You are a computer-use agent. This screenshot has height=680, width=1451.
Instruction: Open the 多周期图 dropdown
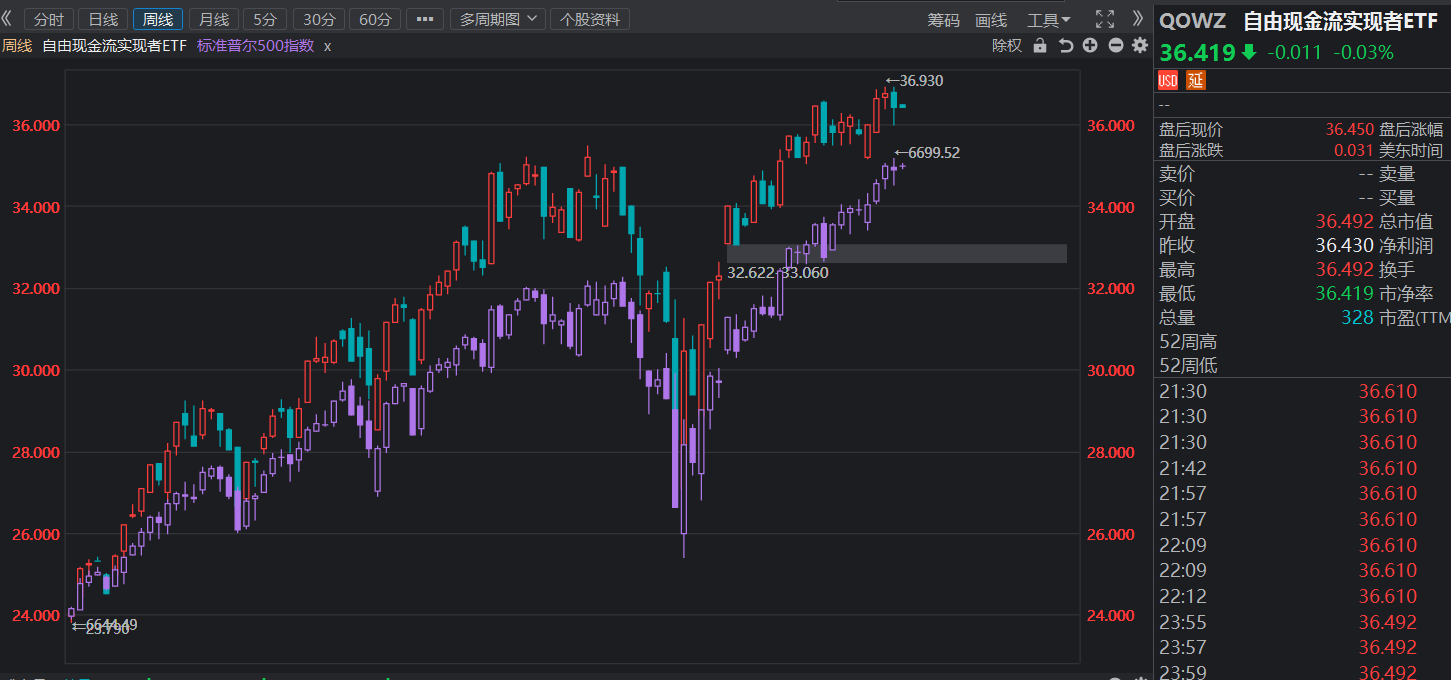click(x=497, y=19)
